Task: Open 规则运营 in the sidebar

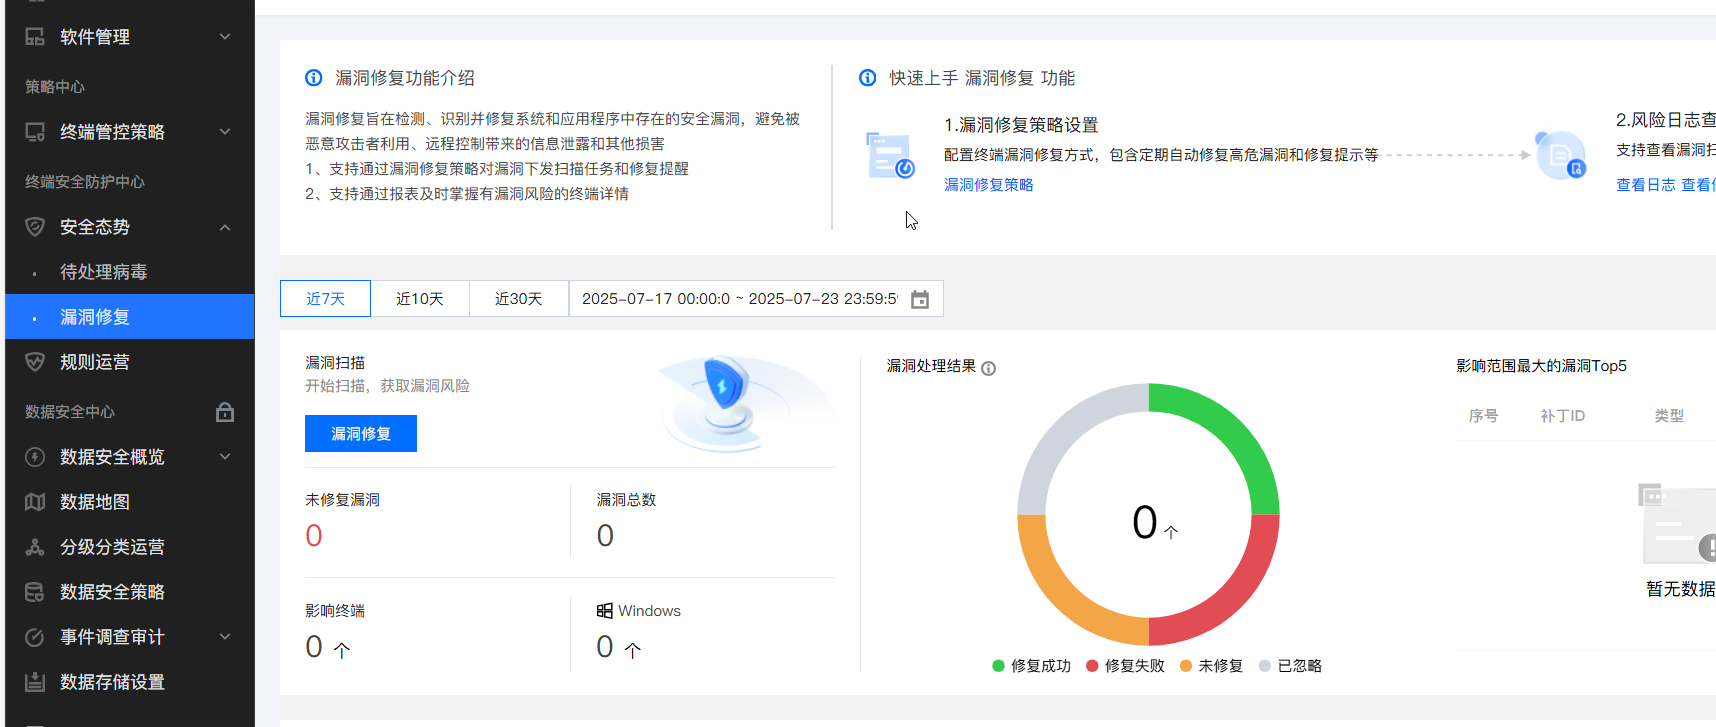Action: (130, 362)
